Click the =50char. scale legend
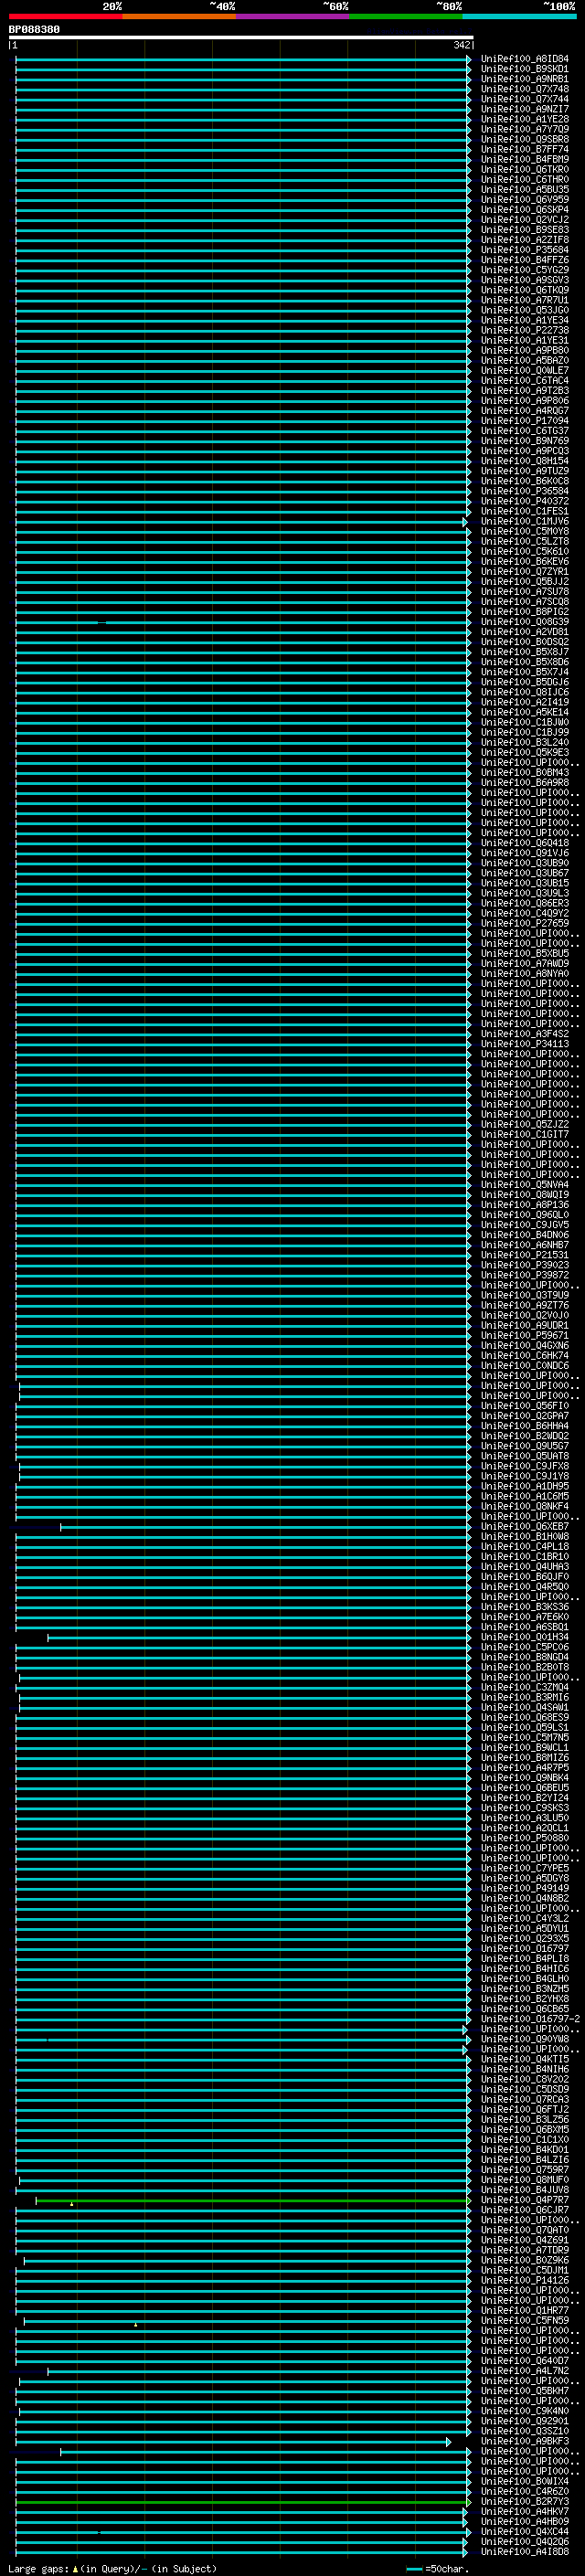 pos(438,2568)
